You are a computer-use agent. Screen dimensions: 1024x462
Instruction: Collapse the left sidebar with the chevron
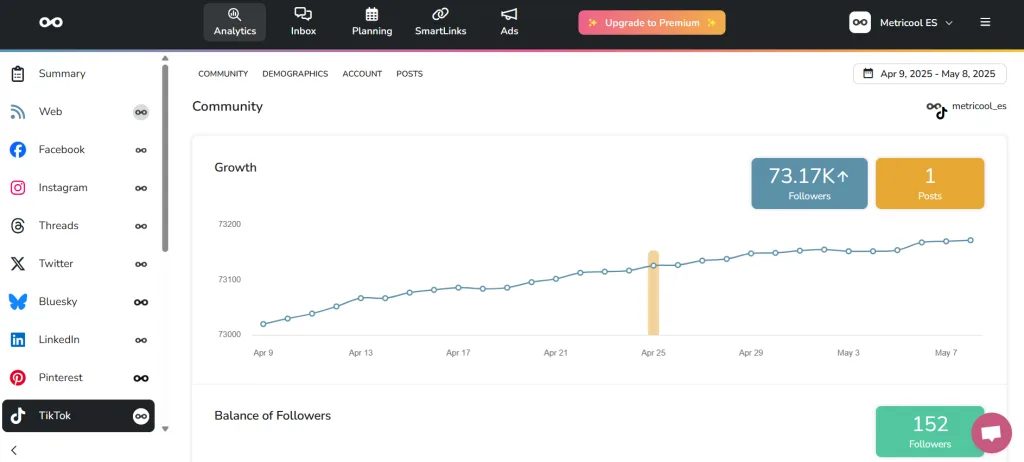(x=14, y=450)
